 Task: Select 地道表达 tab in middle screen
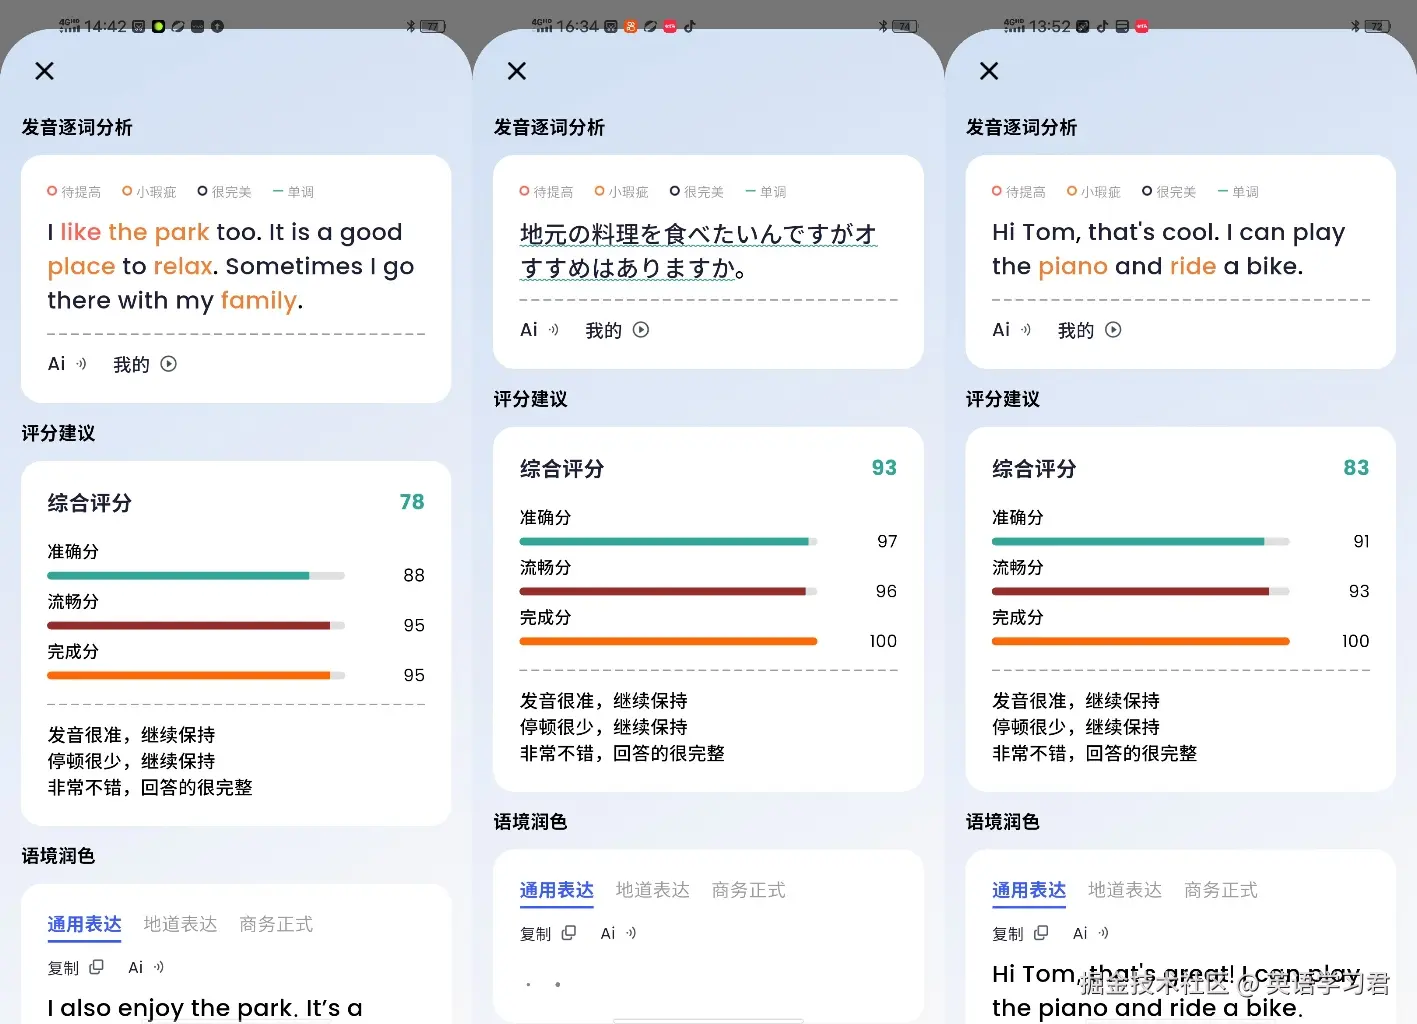(652, 891)
